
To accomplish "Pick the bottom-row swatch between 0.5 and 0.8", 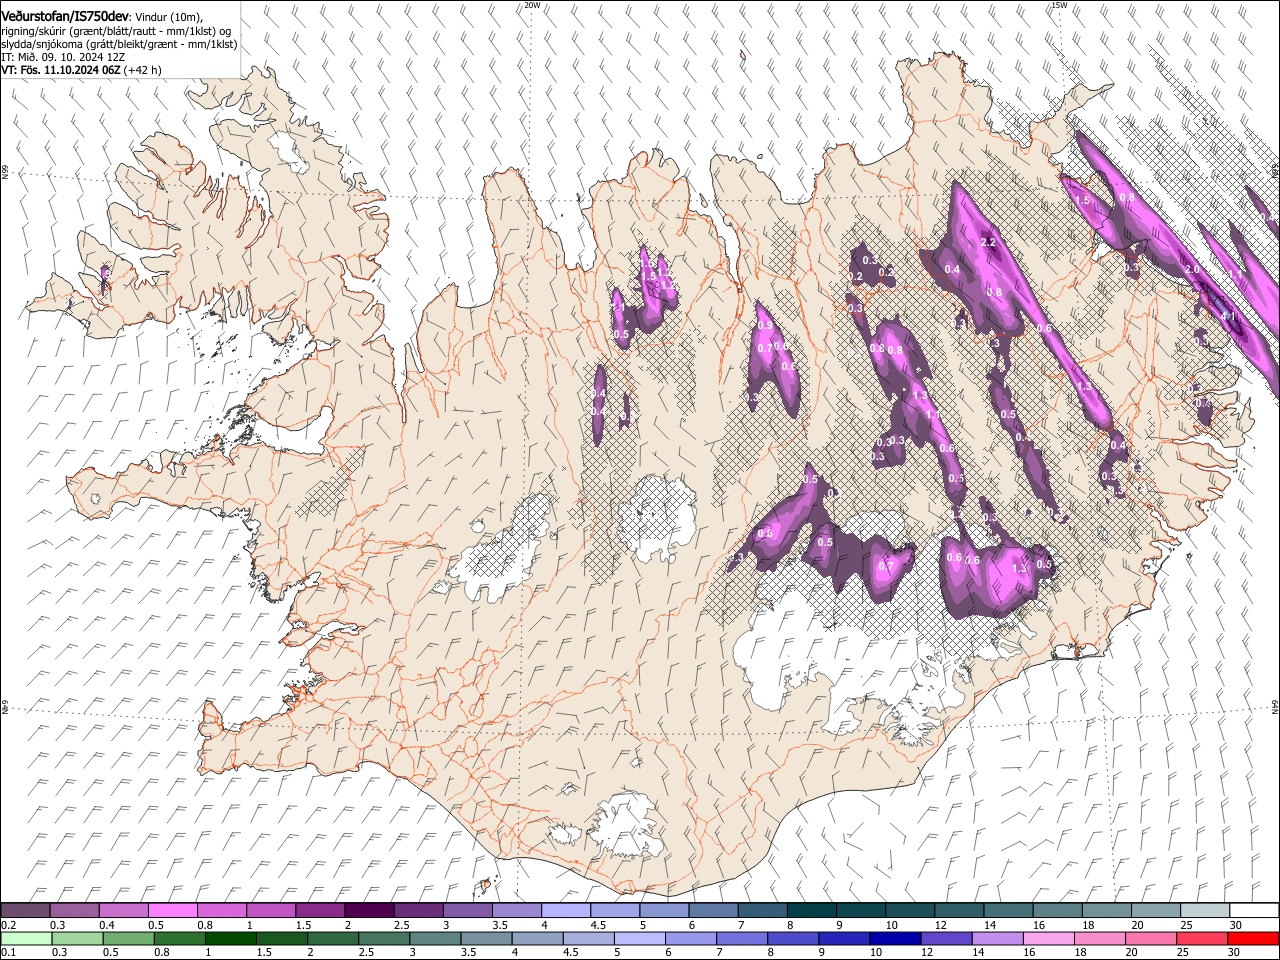I will click(x=128, y=938).
